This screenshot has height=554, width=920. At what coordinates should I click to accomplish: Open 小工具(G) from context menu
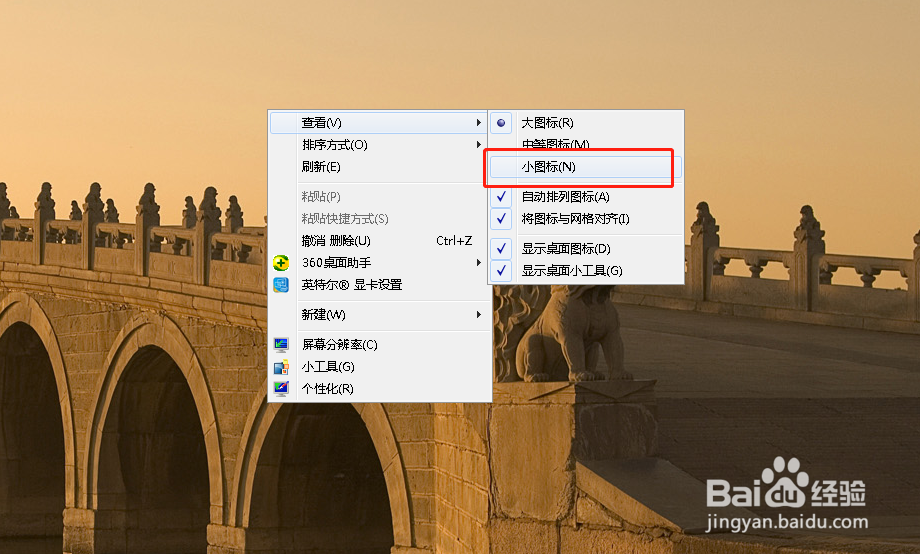point(379,367)
